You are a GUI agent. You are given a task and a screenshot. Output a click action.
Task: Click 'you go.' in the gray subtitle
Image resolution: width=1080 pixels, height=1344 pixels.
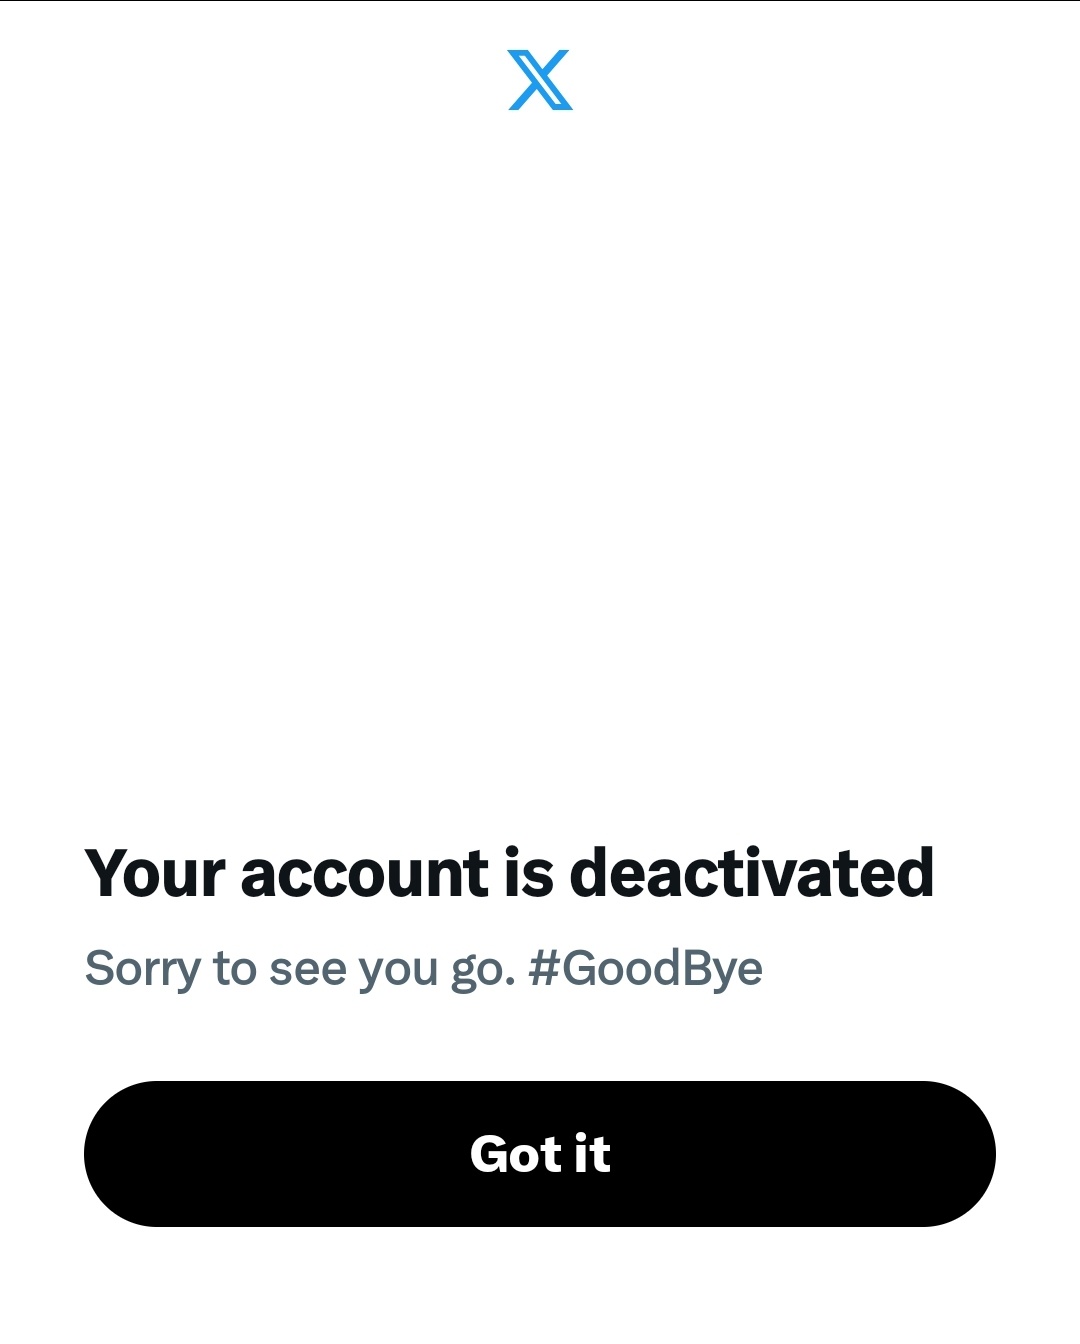click(x=437, y=970)
